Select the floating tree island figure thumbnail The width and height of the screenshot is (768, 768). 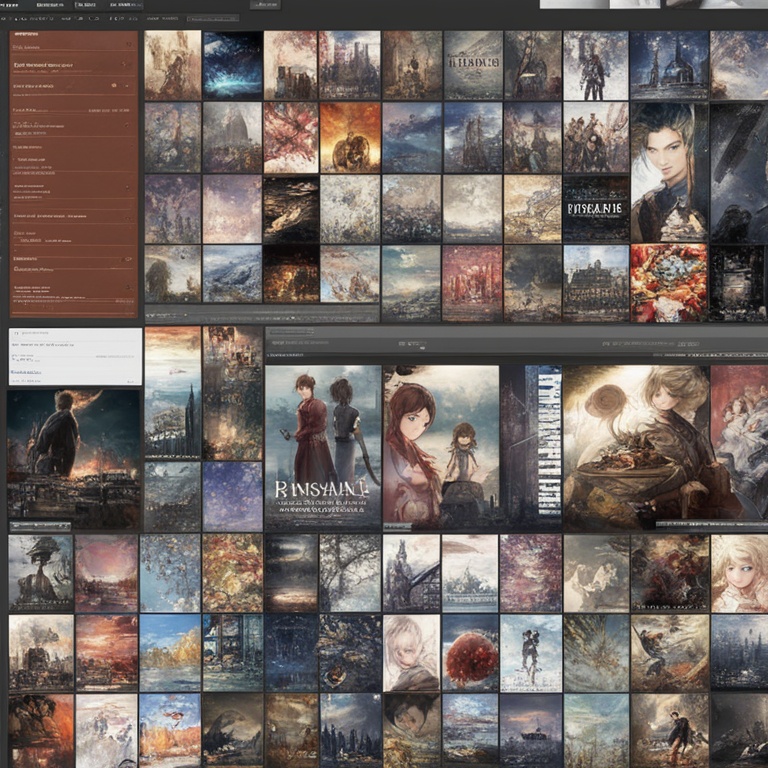[41, 573]
